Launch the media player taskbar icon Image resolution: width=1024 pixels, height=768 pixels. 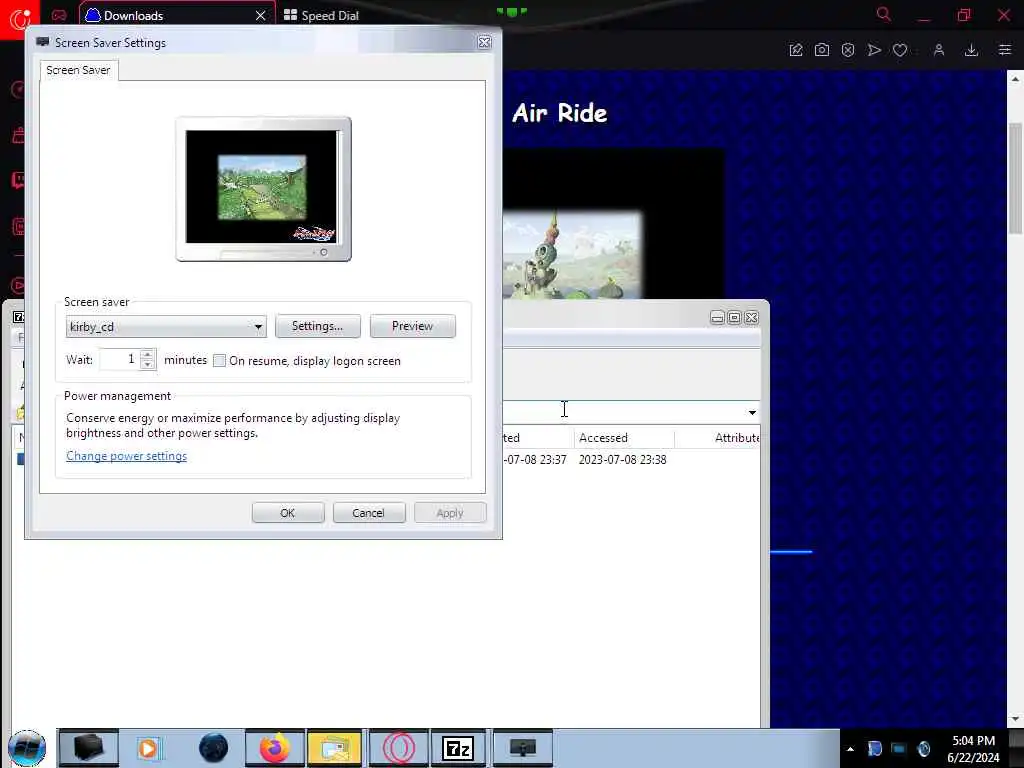(148, 748)
